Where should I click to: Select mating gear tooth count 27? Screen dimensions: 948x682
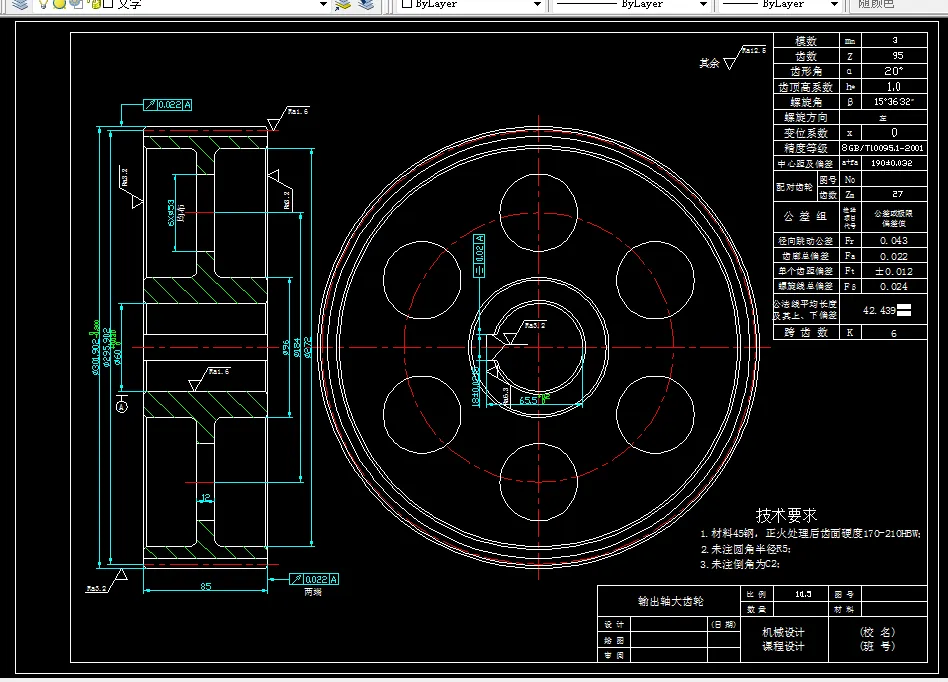pyautogui.click(x=898, y=194)
